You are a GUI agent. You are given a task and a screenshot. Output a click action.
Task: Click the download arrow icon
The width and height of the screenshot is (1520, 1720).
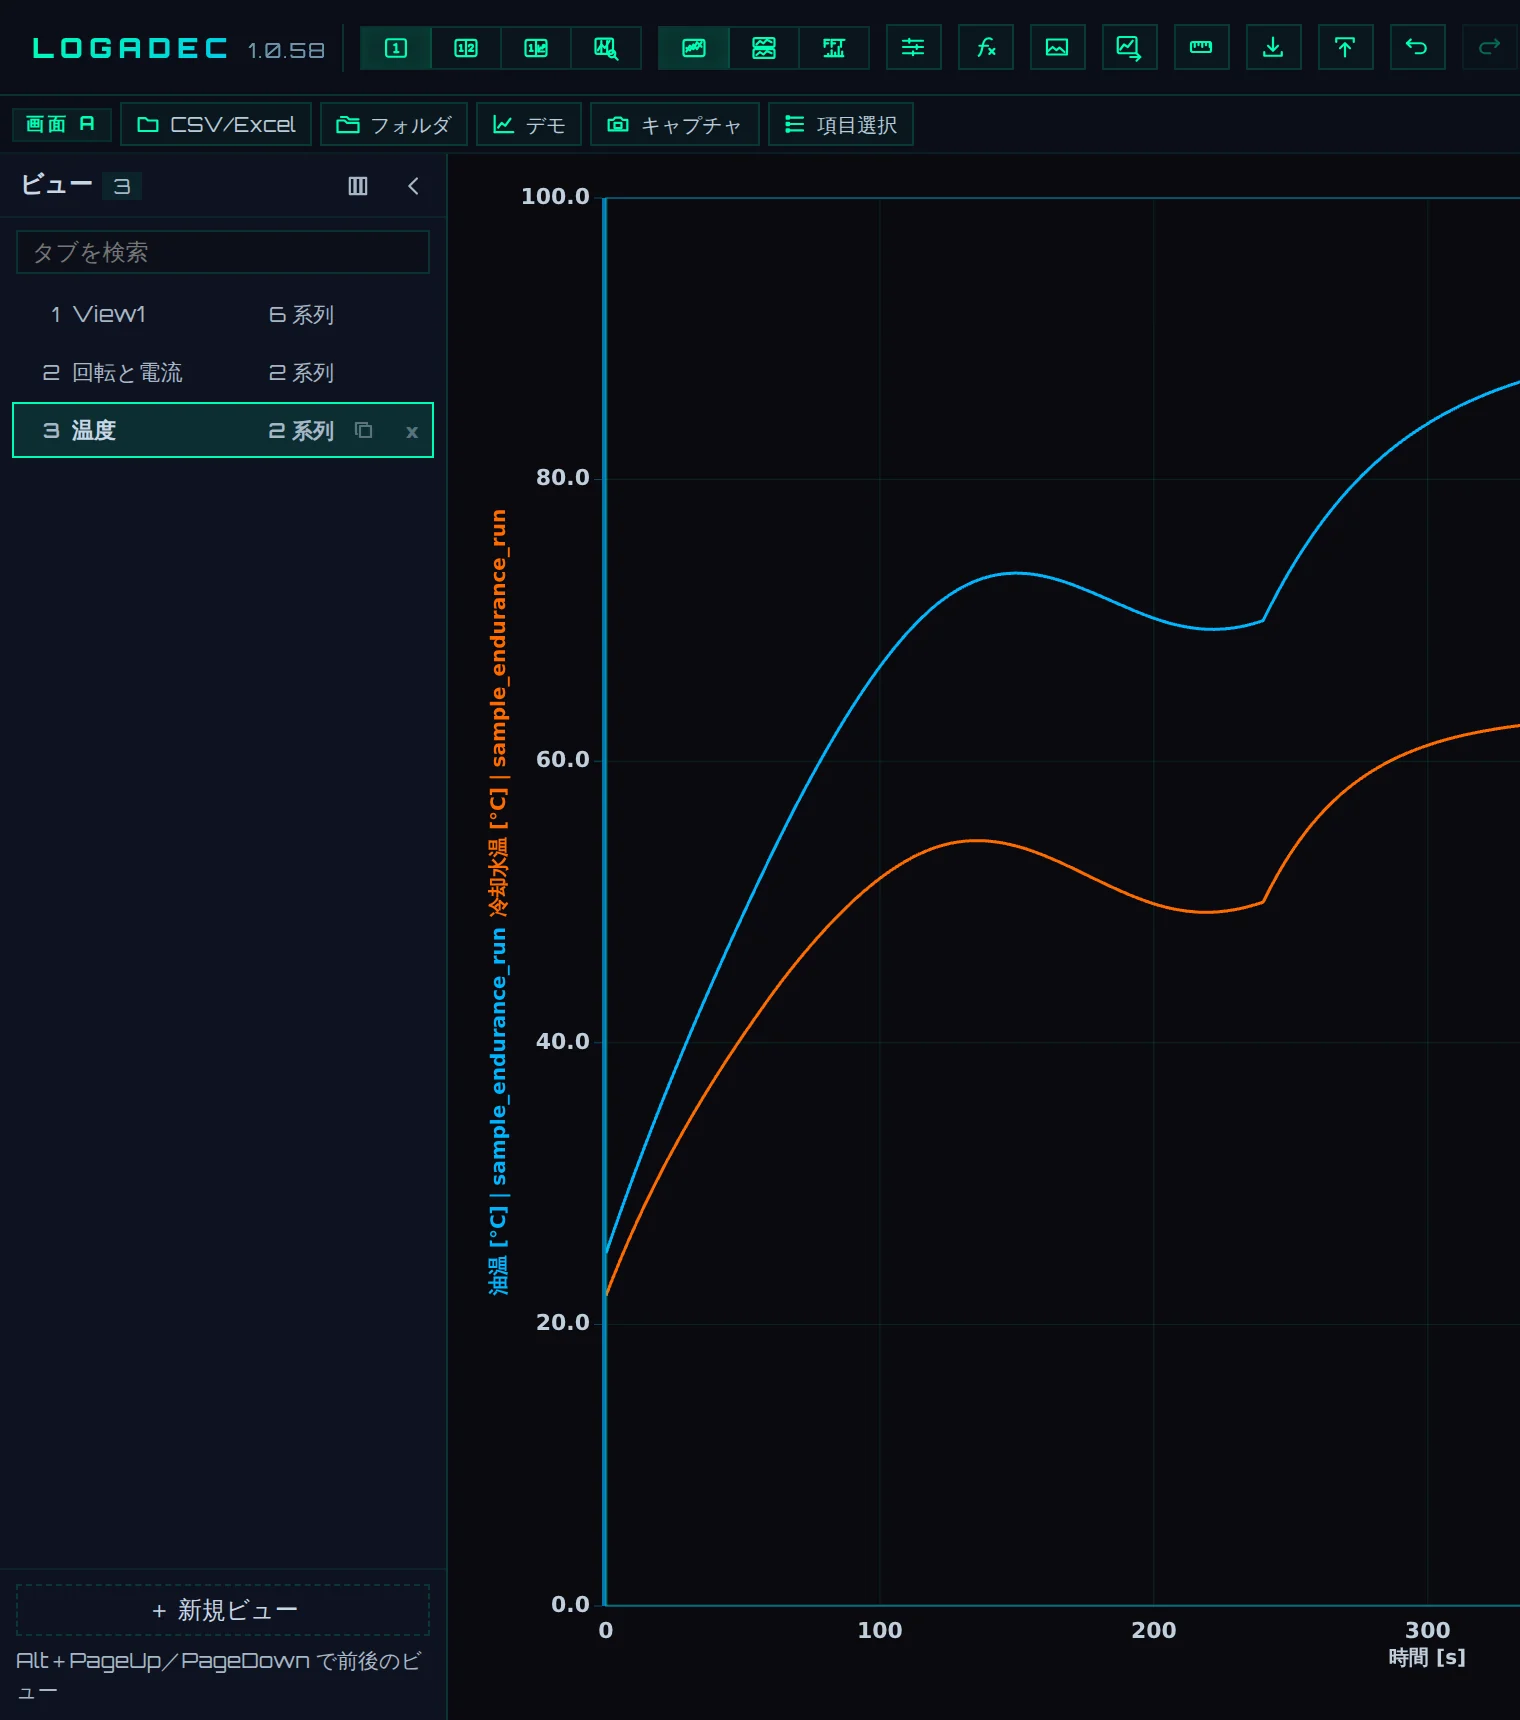(1273, 48)
